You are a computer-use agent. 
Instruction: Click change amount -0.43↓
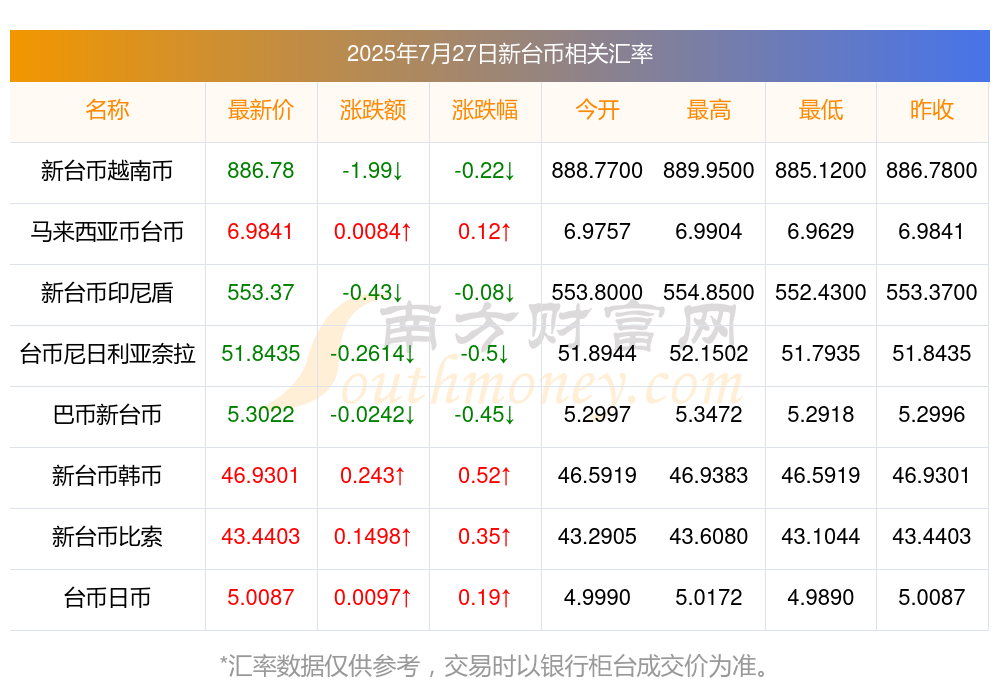pyautogui.click(x=372, y=293)
